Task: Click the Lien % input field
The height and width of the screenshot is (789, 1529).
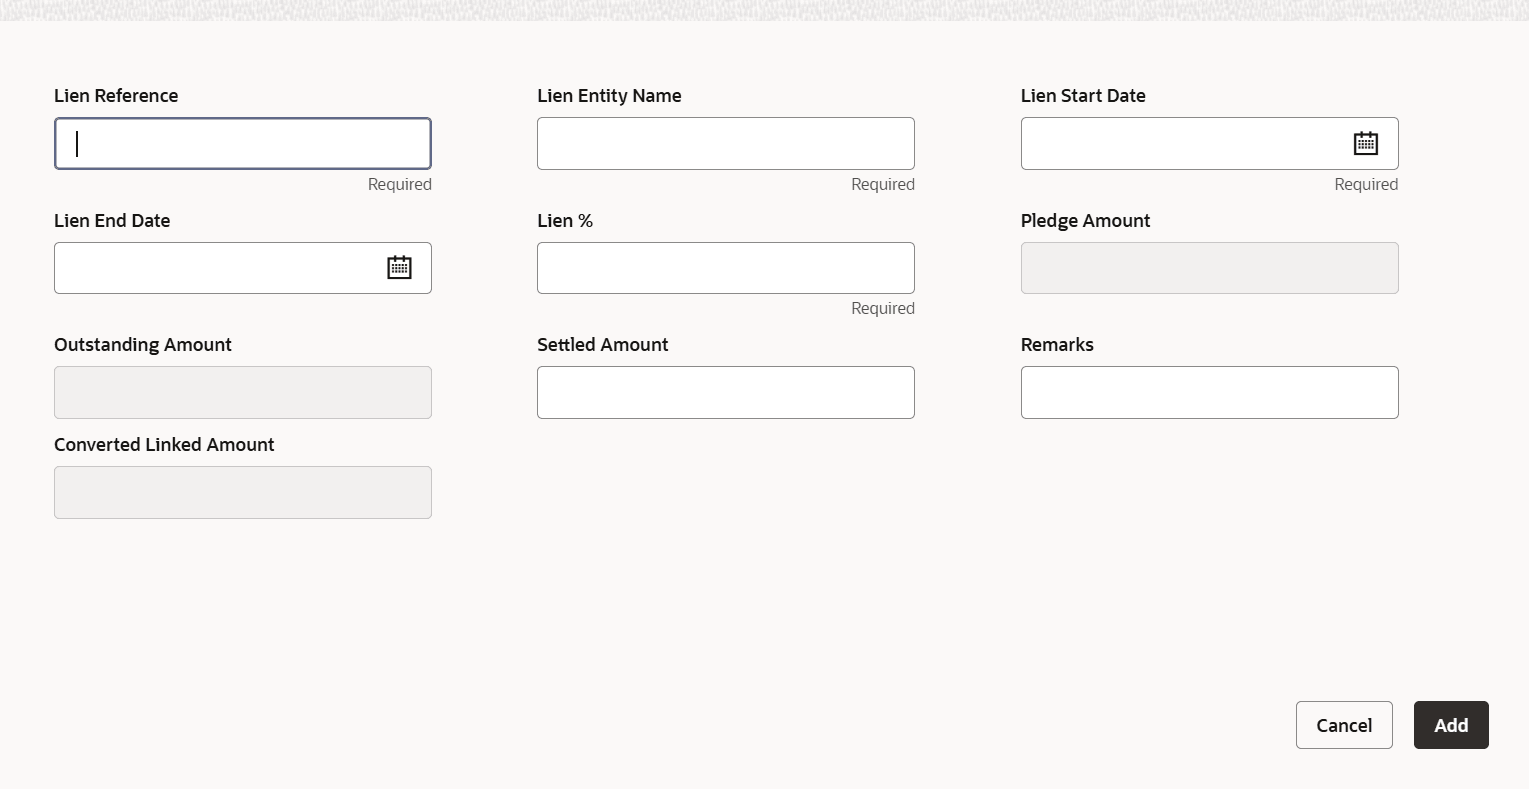Action: (x=726, y=268)
